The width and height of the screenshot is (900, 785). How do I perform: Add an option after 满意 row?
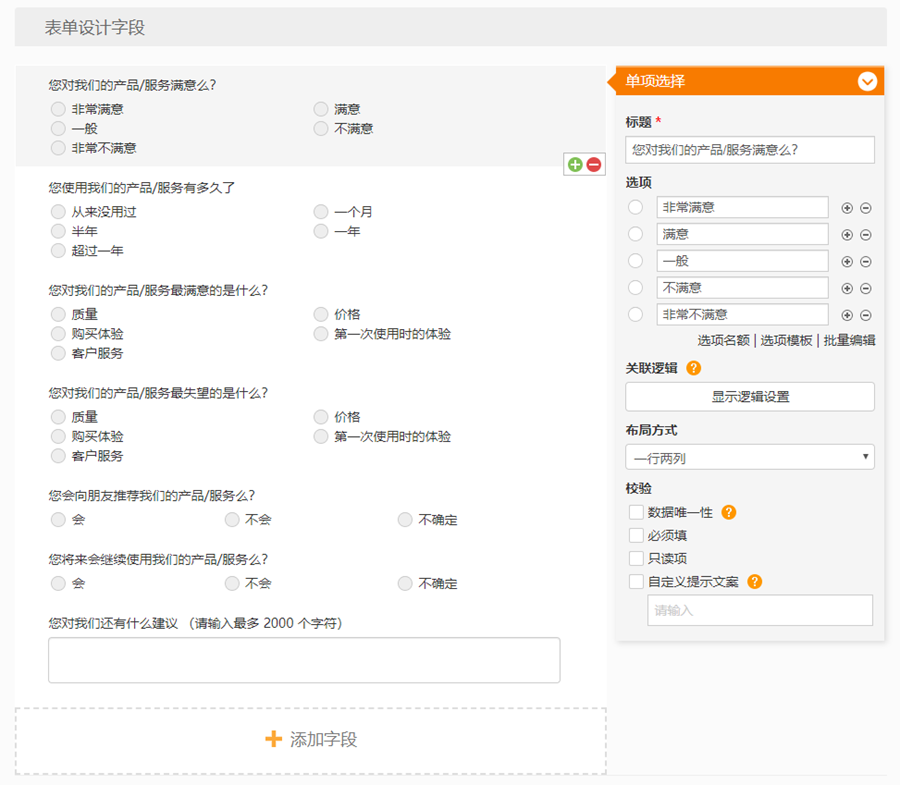[847, 235]
